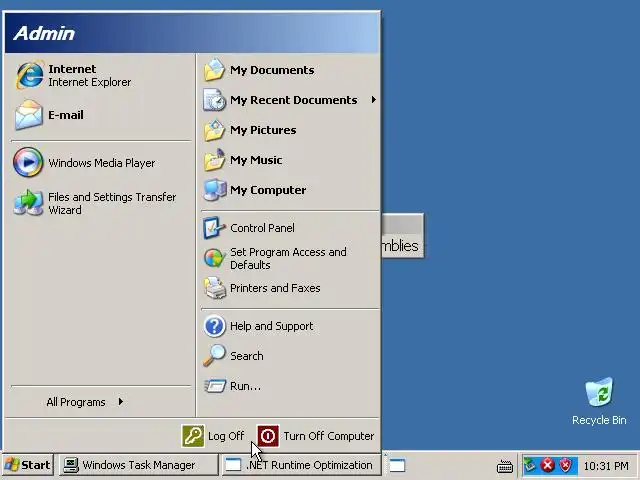Click the Turn Off Computer power icon

(268, 436)
